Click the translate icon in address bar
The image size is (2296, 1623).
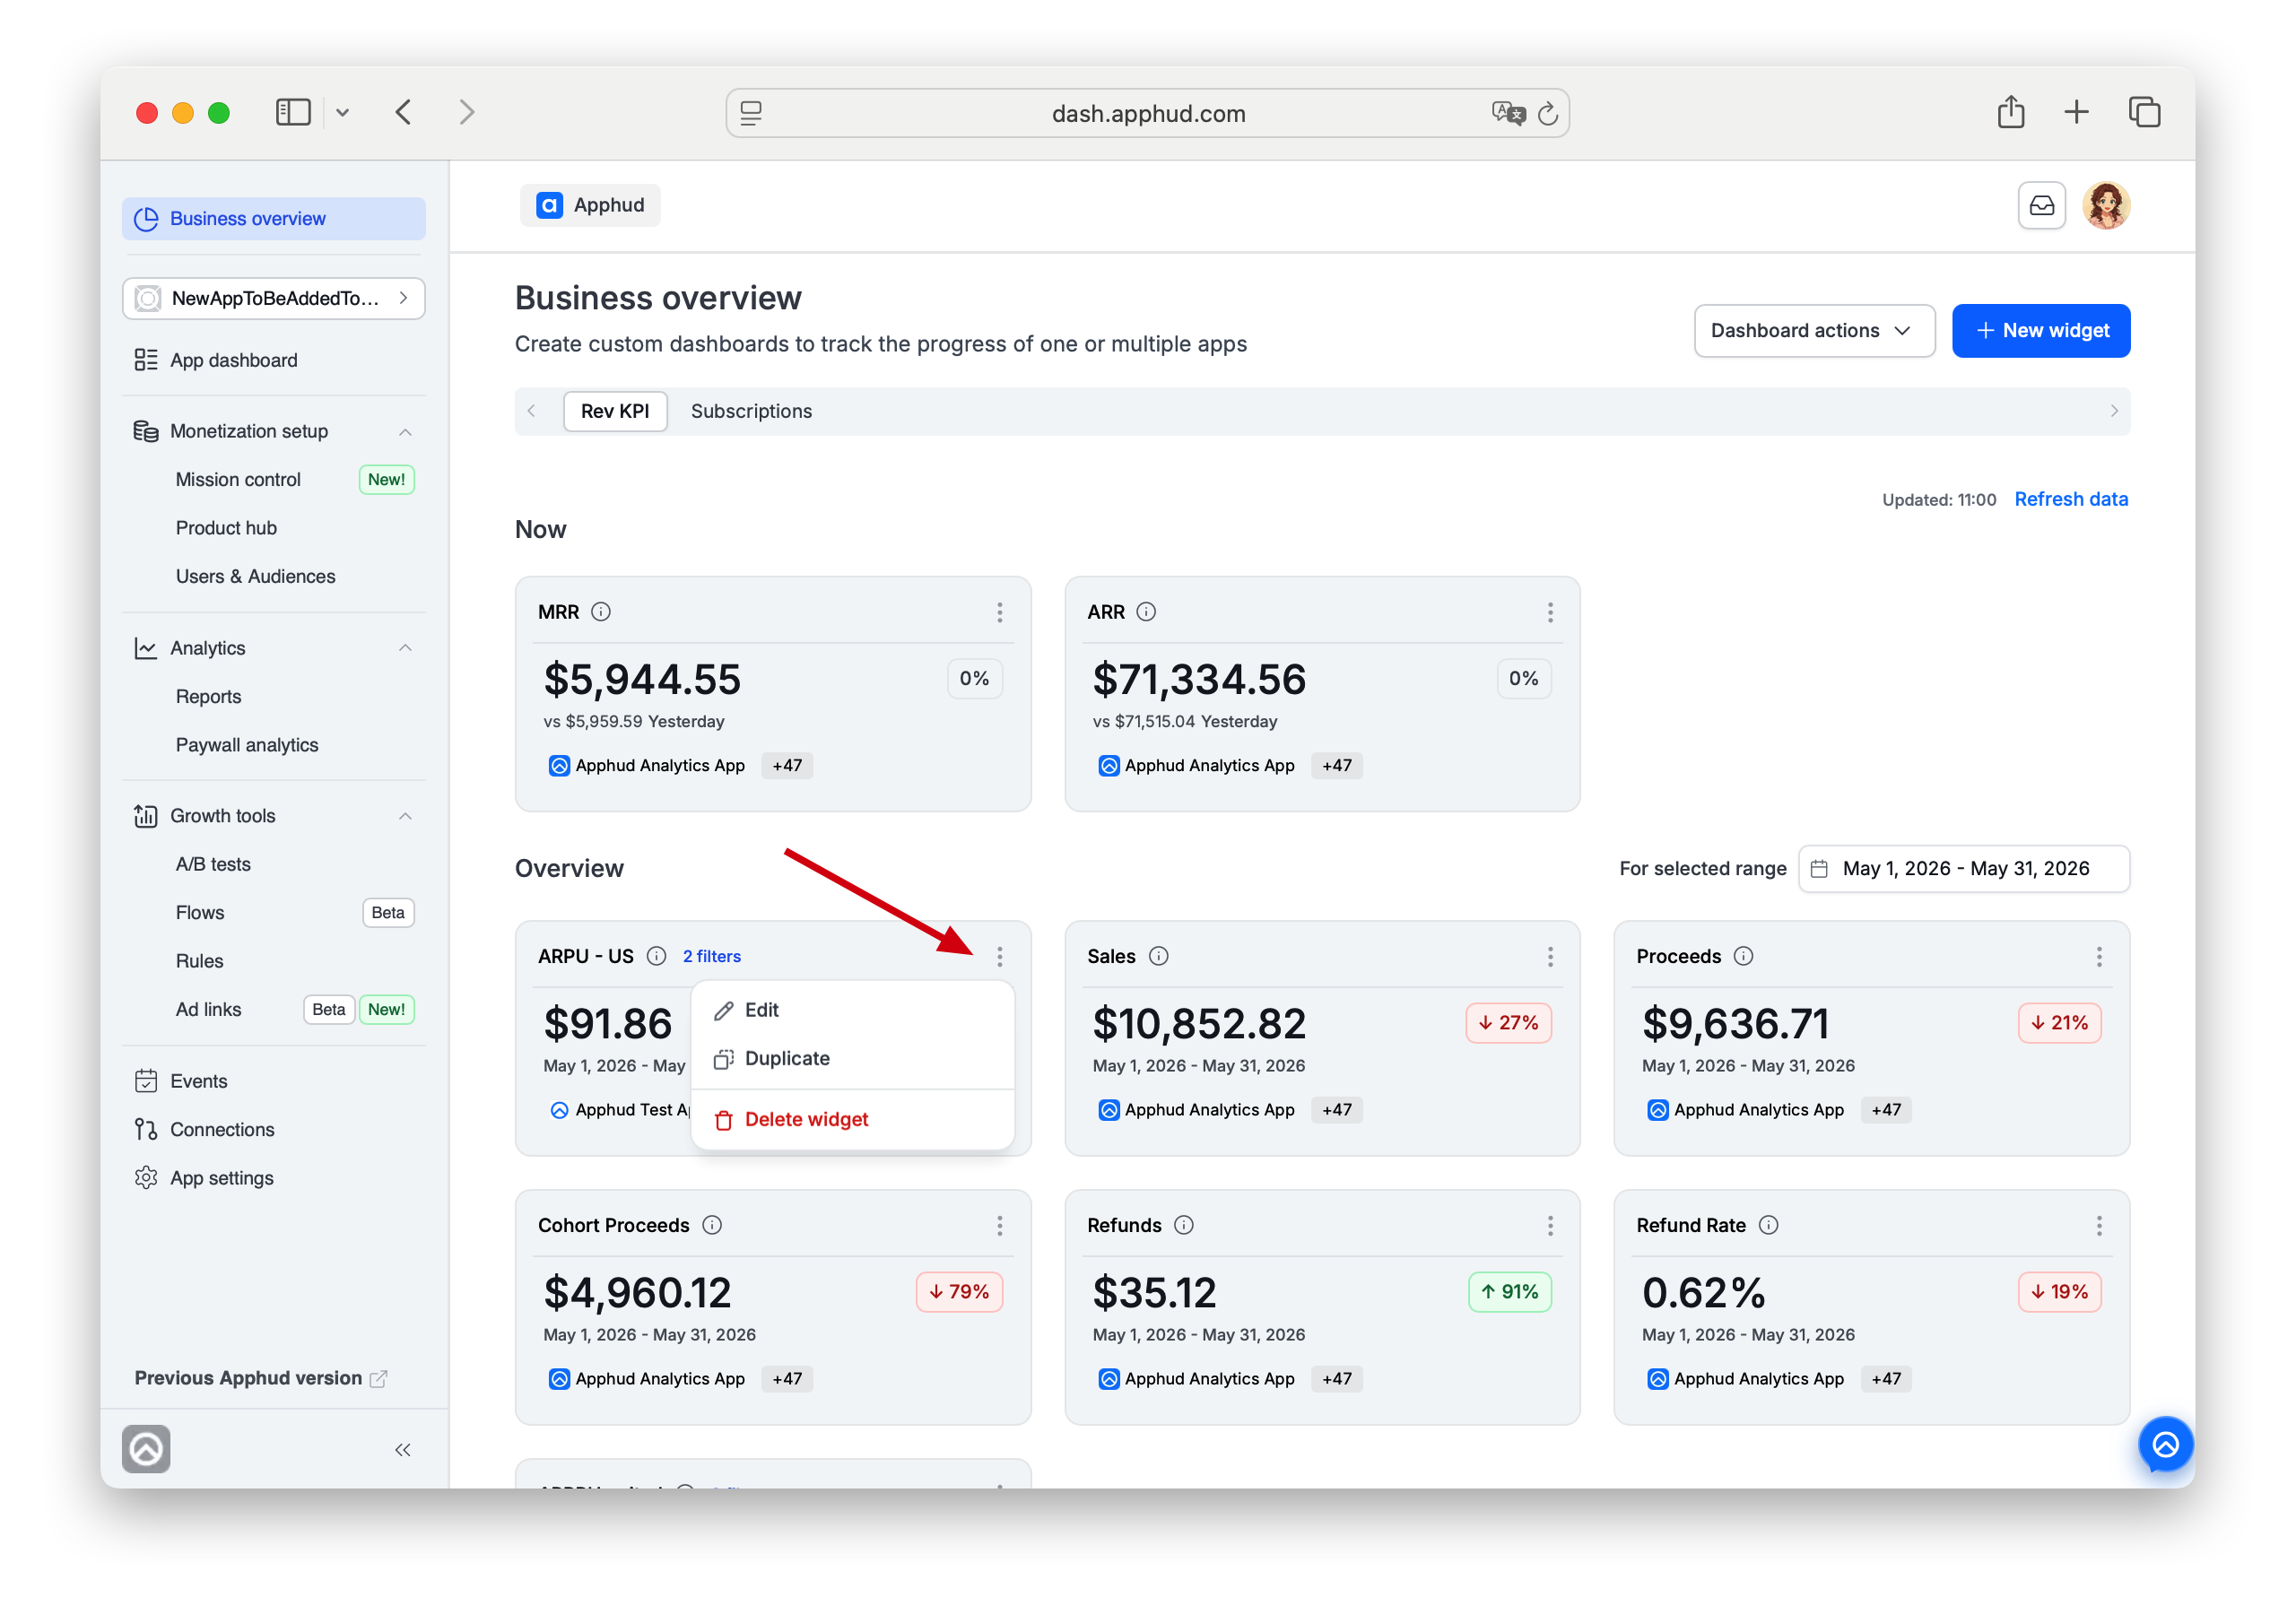point(1508,113)
